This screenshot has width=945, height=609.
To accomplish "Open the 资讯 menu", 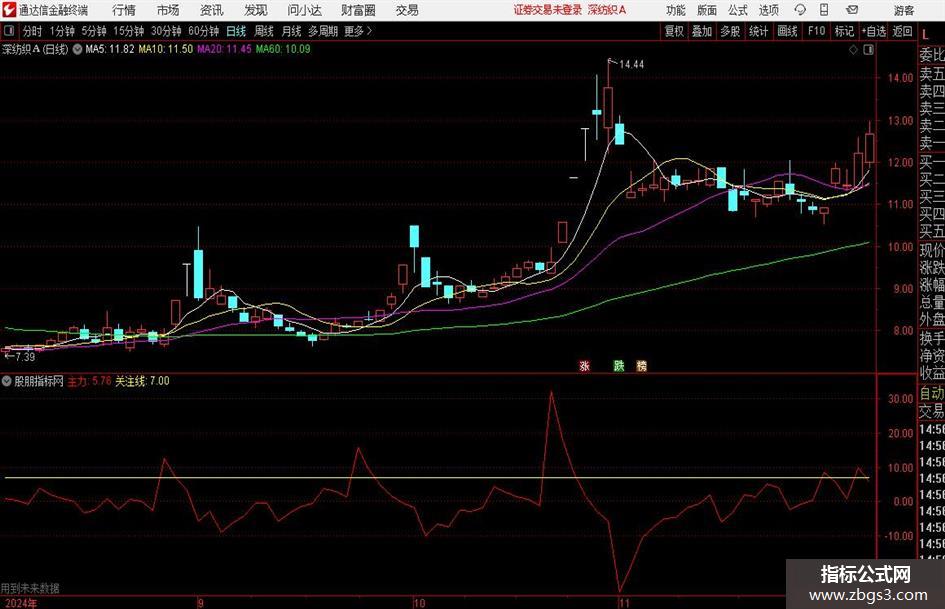I will click(212, 10).
